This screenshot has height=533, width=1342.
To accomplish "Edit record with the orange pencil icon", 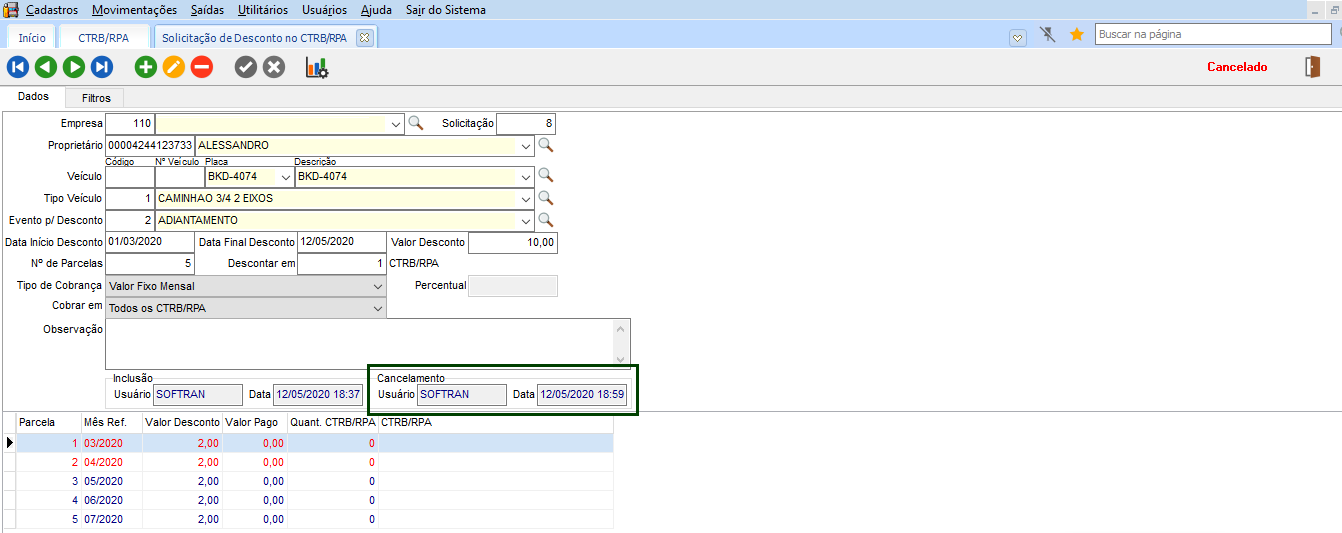I will pyautogui.click(x=174, y=67).
